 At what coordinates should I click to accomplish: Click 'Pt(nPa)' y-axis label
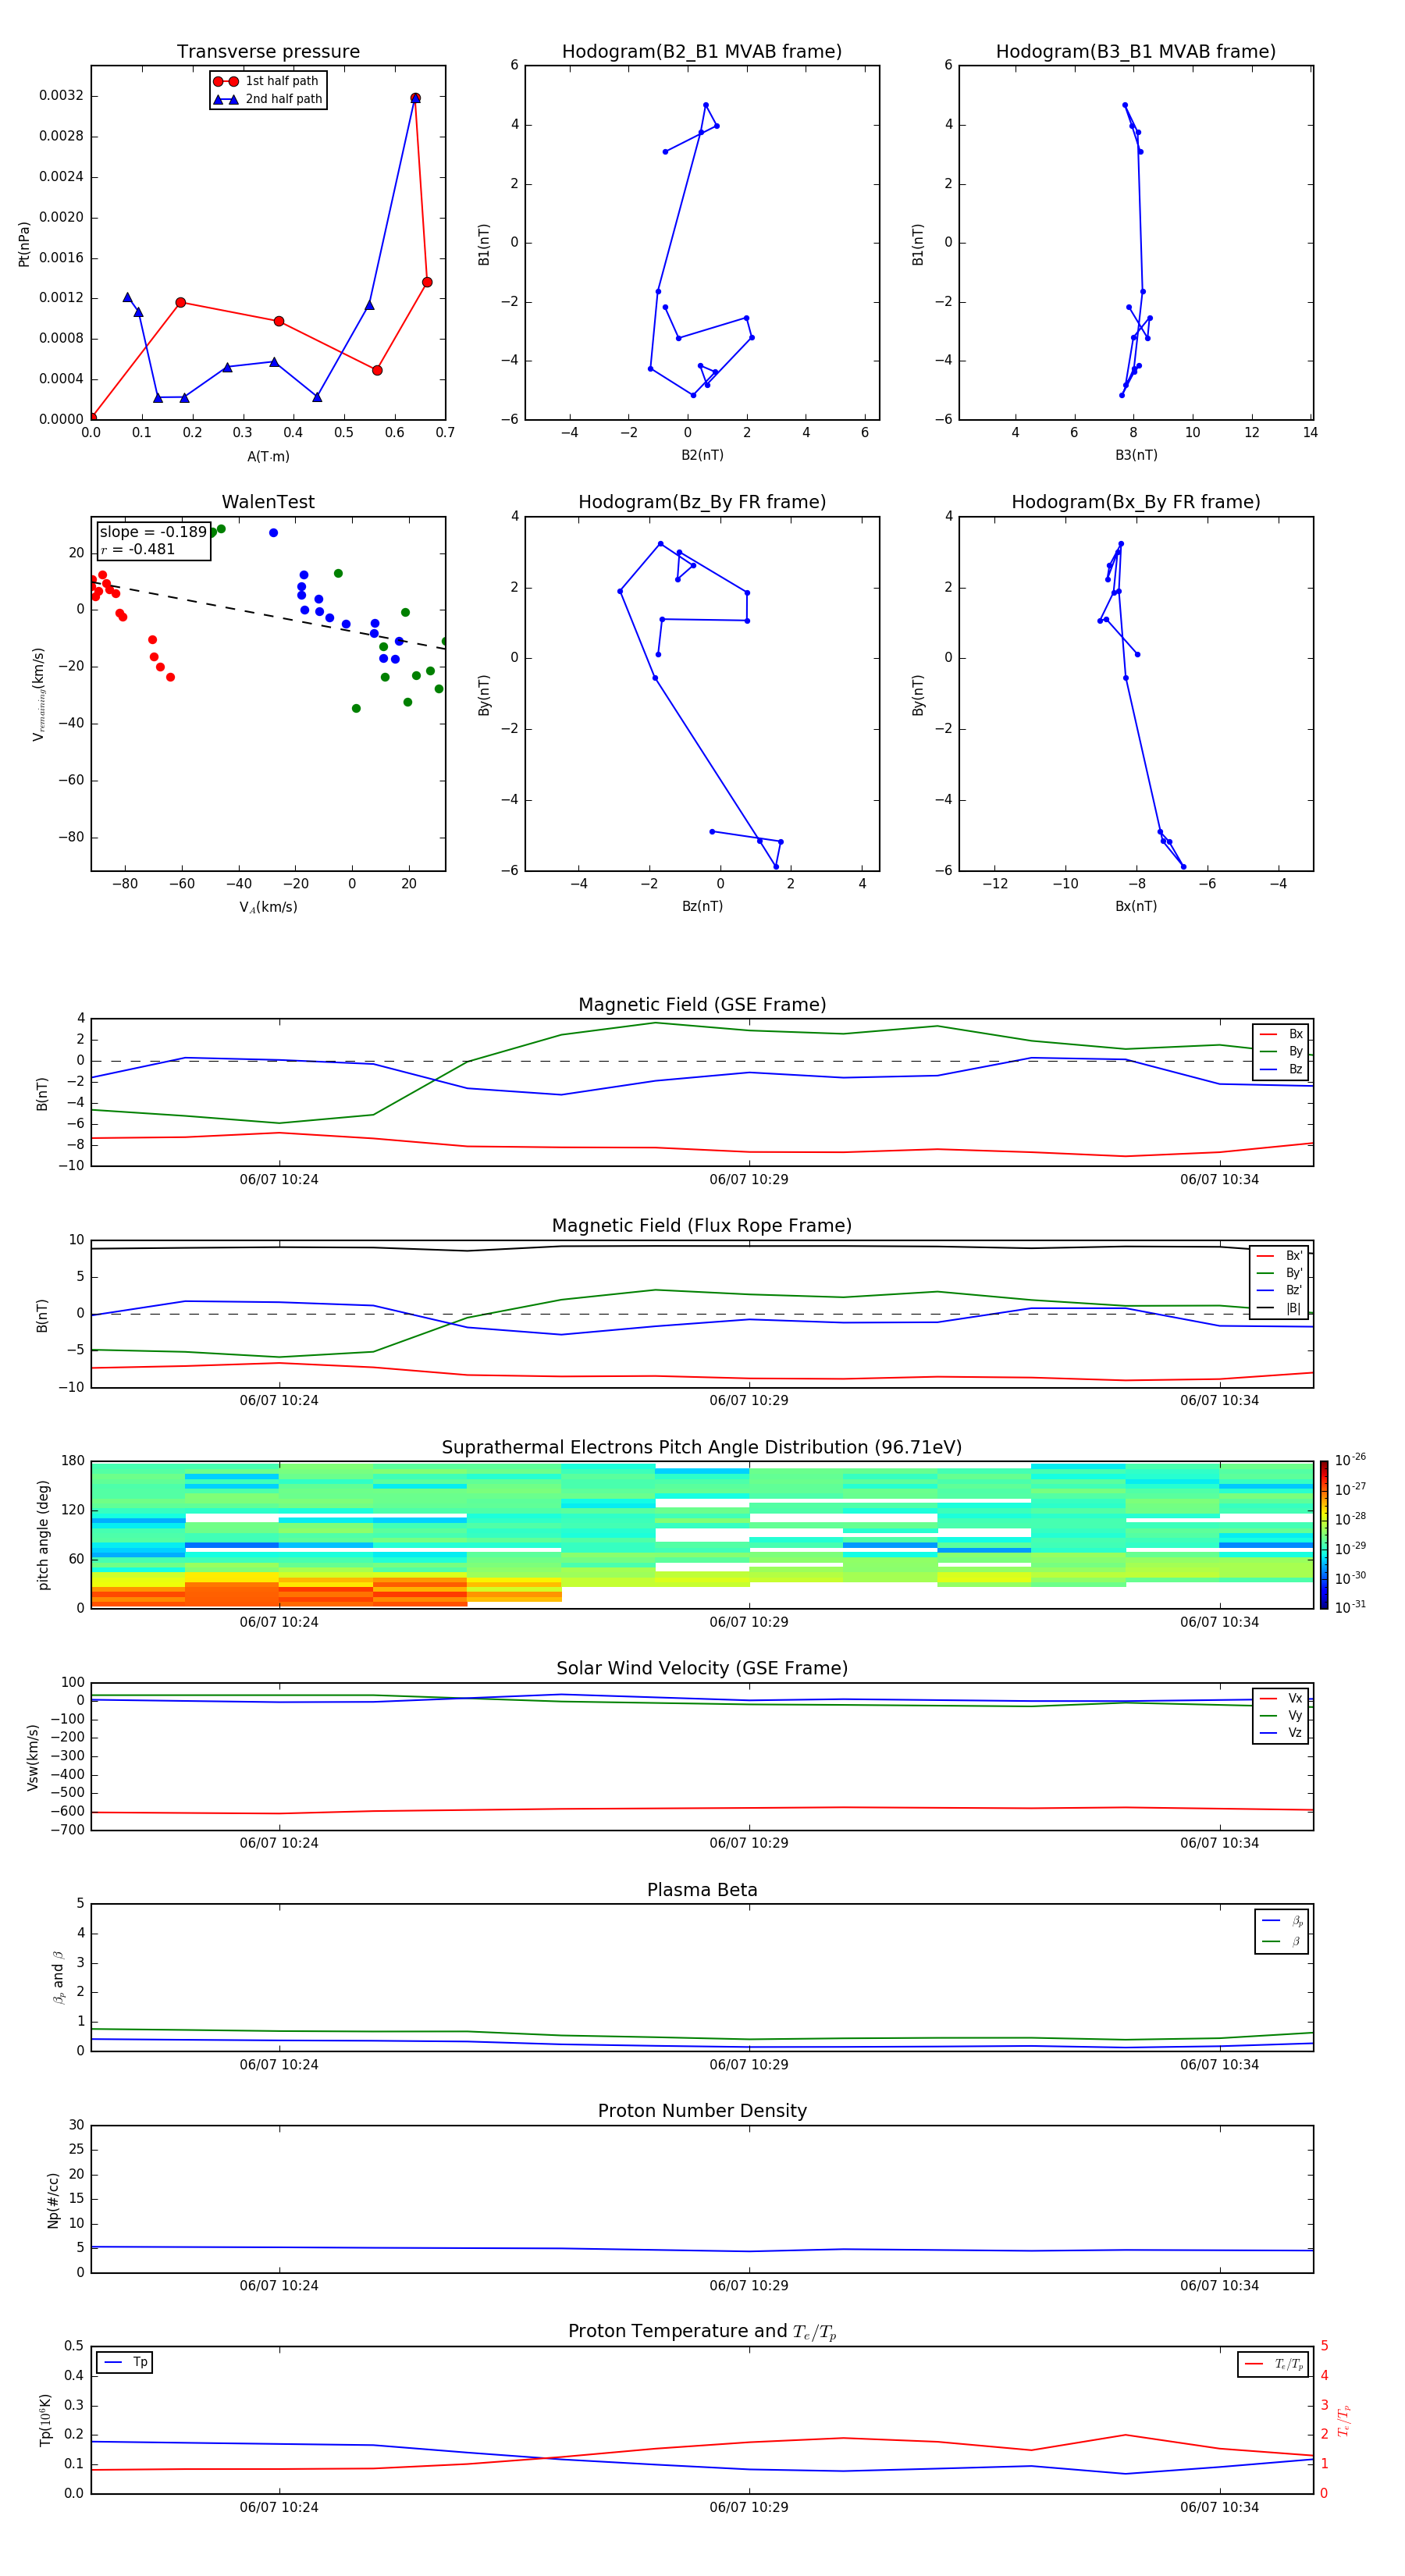coord(24,243)
